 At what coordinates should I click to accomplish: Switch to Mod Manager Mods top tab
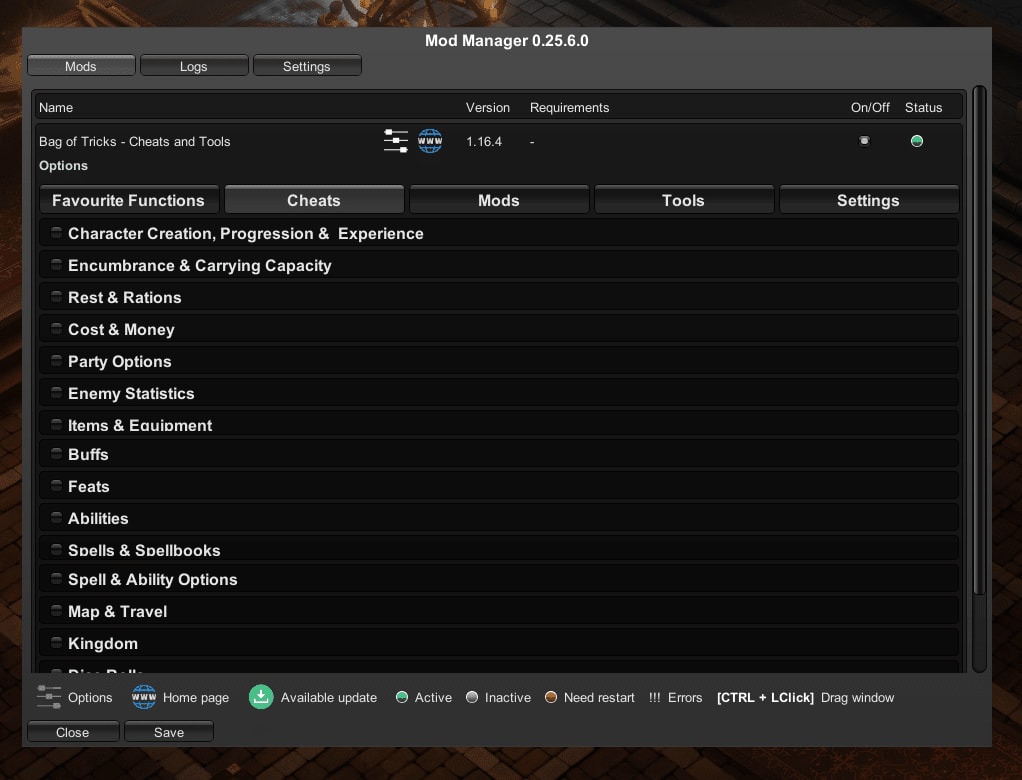[81, 66]
